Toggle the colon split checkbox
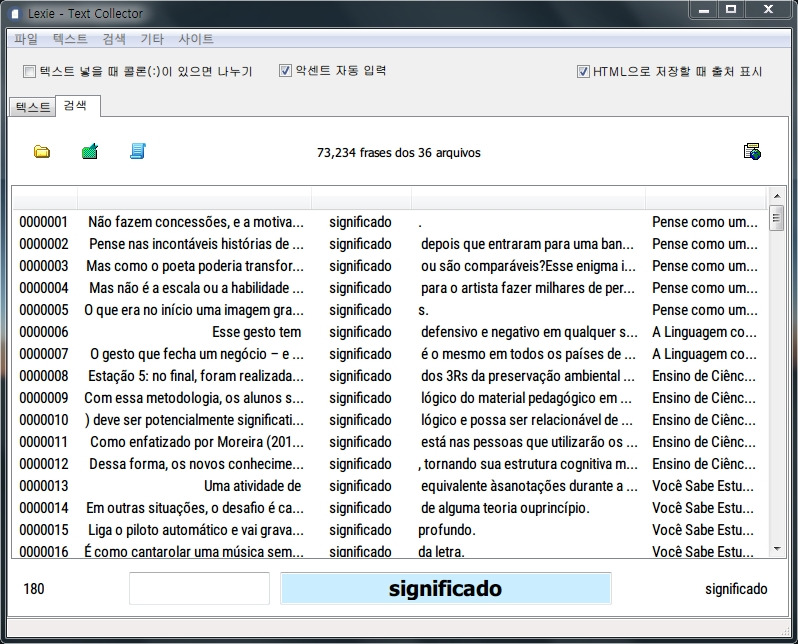 pyautogui.click(x=29, y=71)
